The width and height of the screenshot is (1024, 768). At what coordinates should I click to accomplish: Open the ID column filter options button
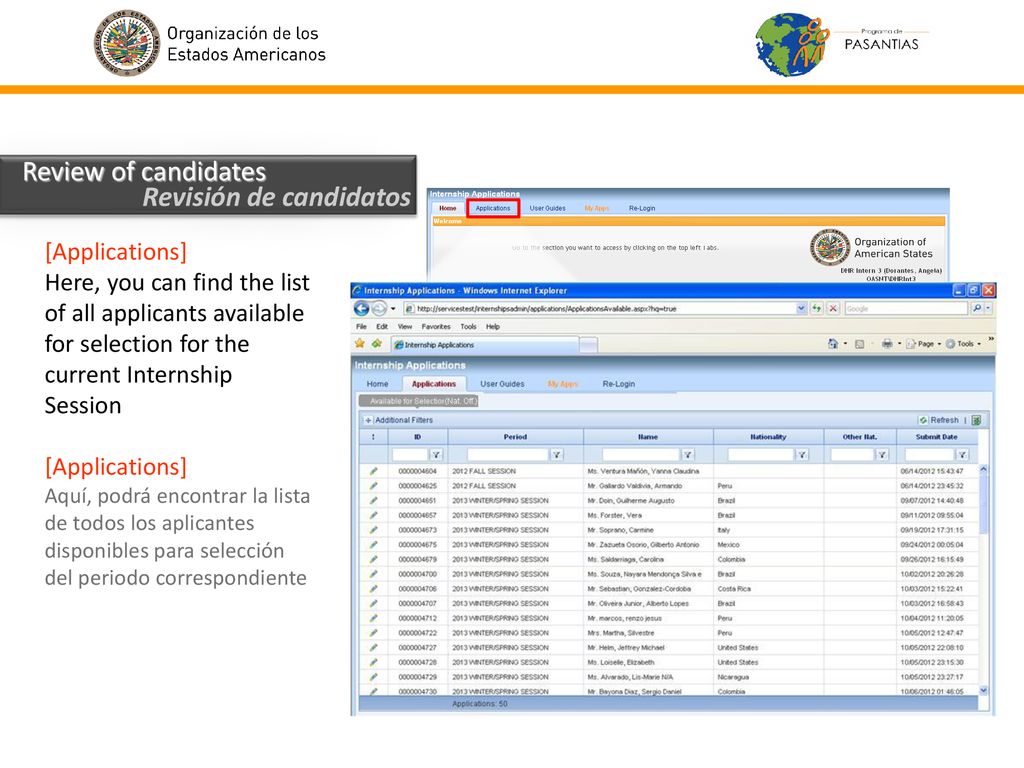pos(436,455)
